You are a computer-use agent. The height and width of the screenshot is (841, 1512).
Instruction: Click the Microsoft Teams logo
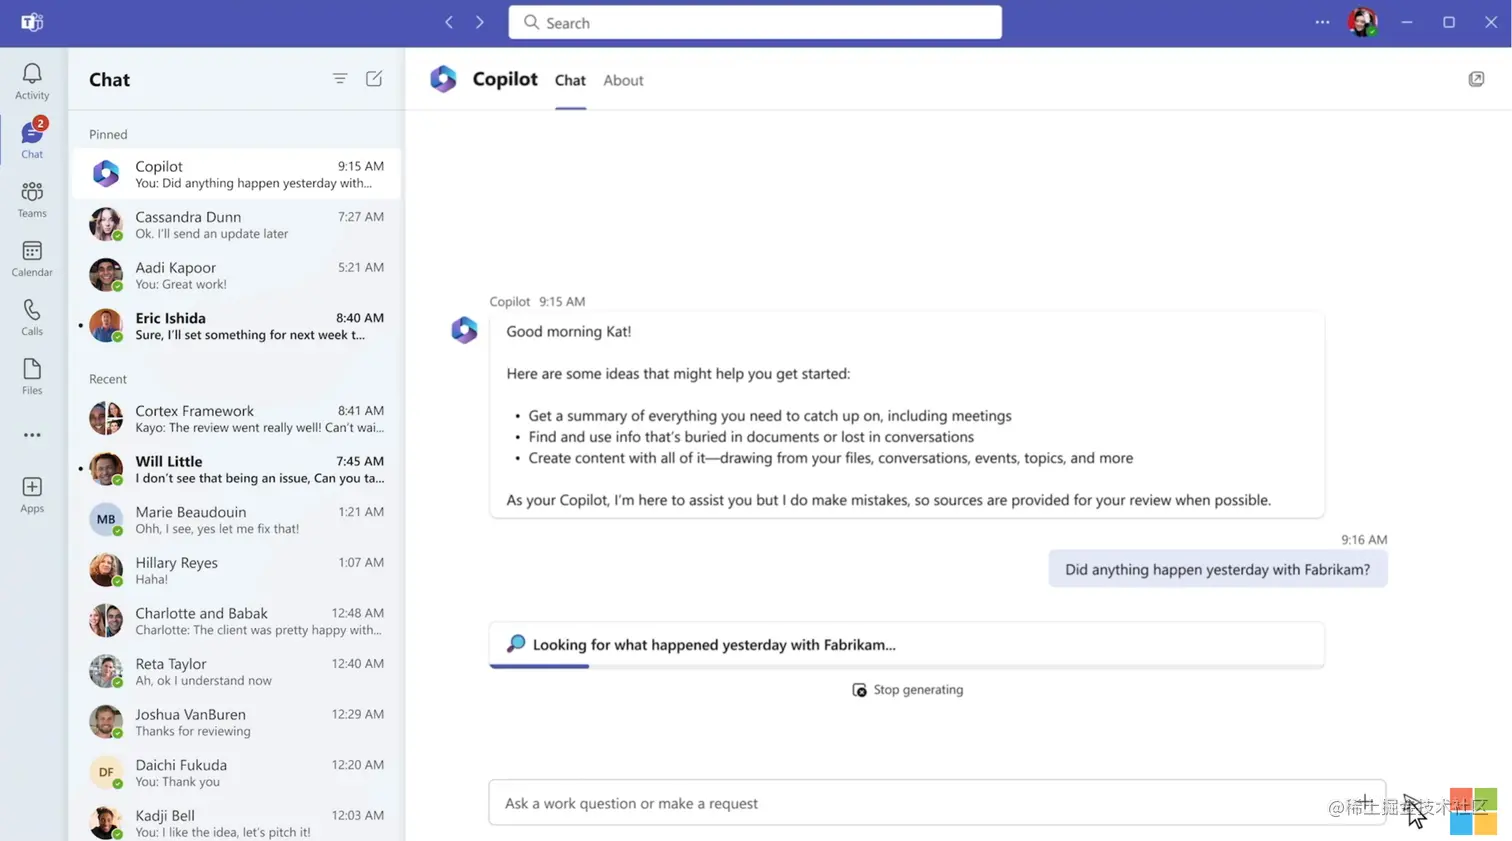coord(32,22)
